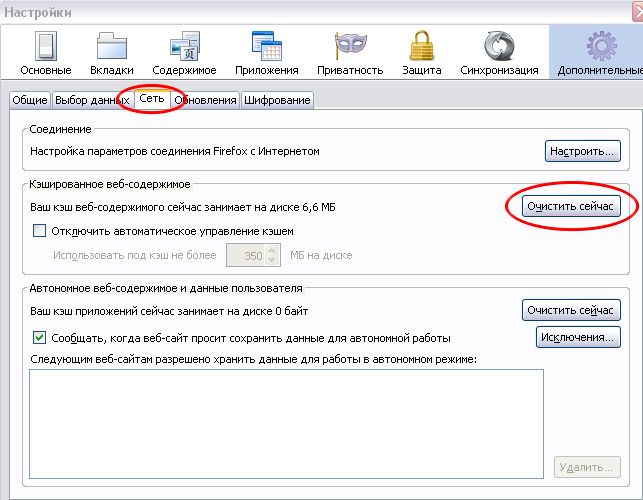The image size is (643, 500).
Task: Click the cache size text '6,6 МБ' line
Action: (x=183, y=207)
